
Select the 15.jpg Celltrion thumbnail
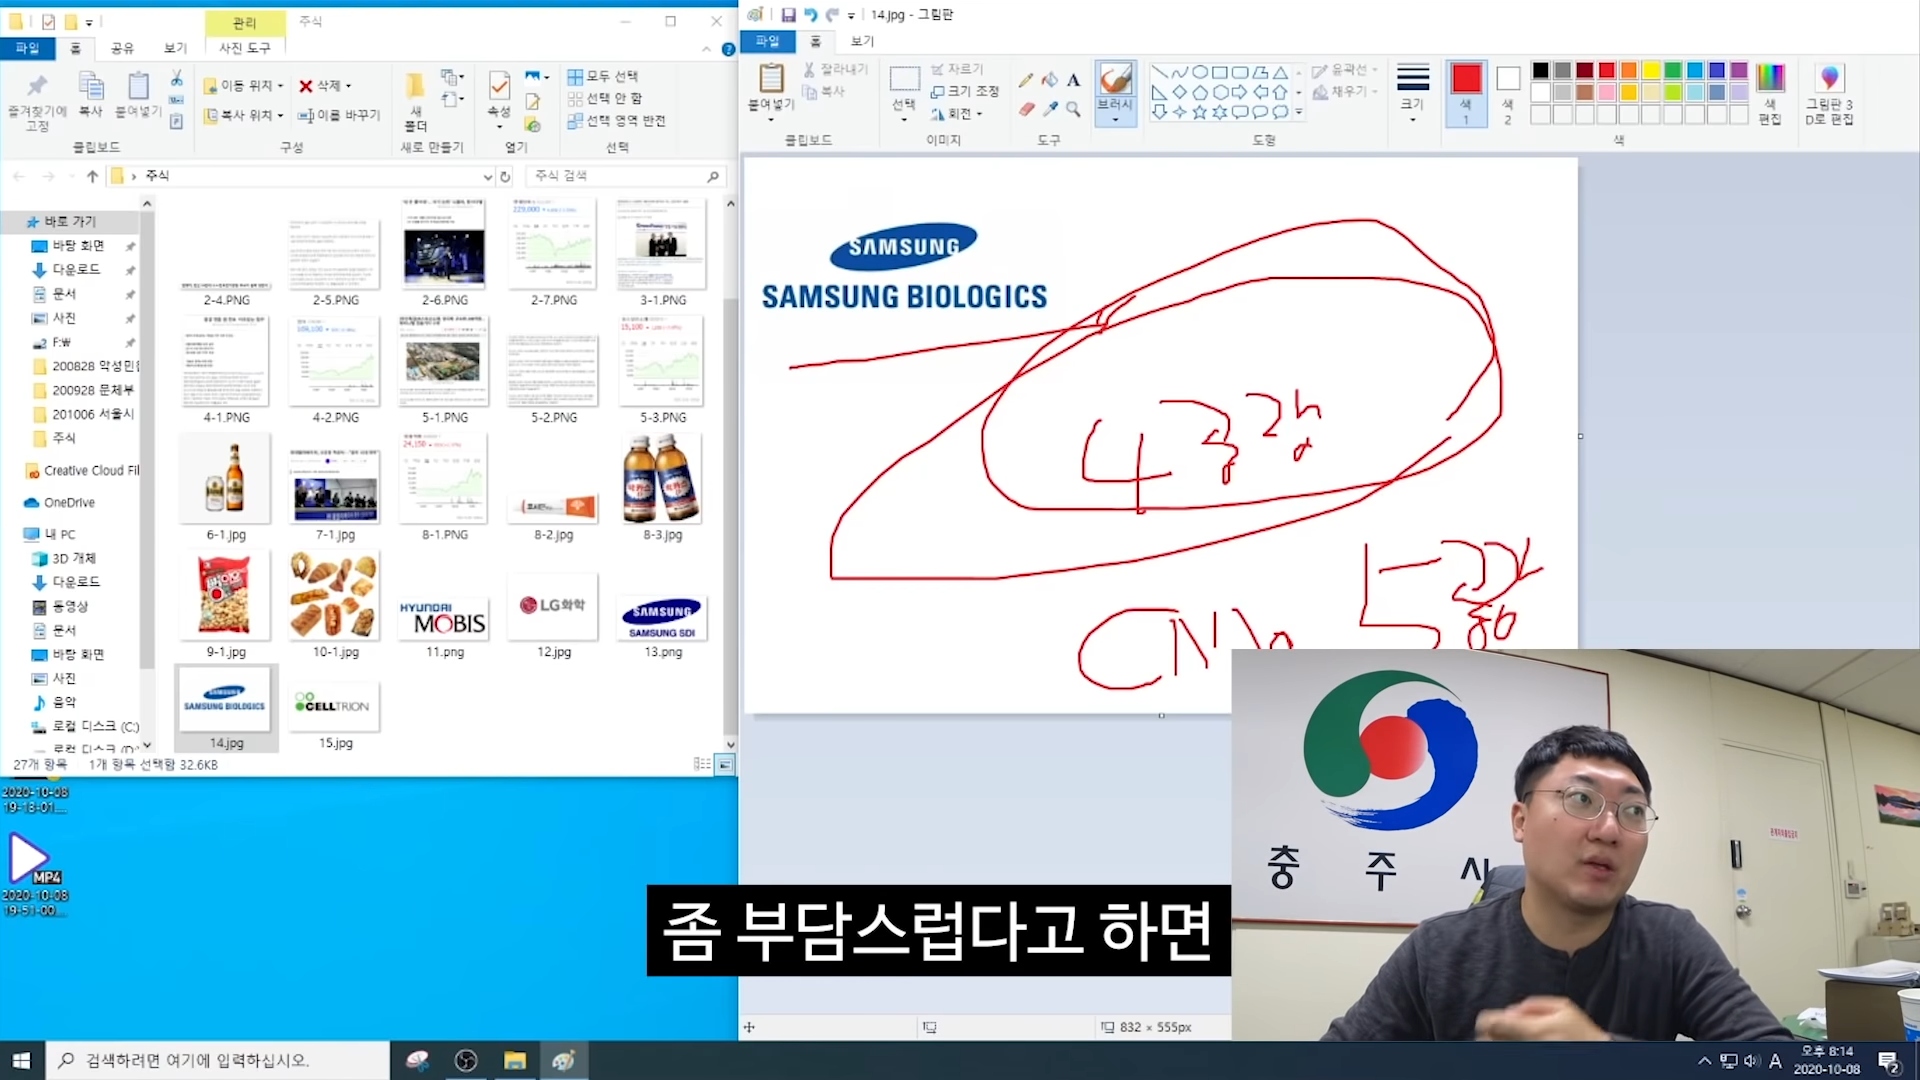click(335, 708)
